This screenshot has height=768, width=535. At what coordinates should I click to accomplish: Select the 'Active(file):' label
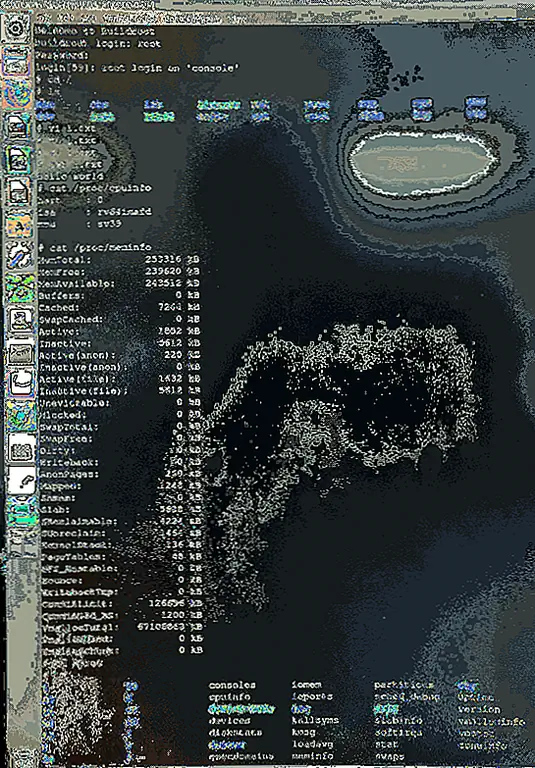(77, 379)
